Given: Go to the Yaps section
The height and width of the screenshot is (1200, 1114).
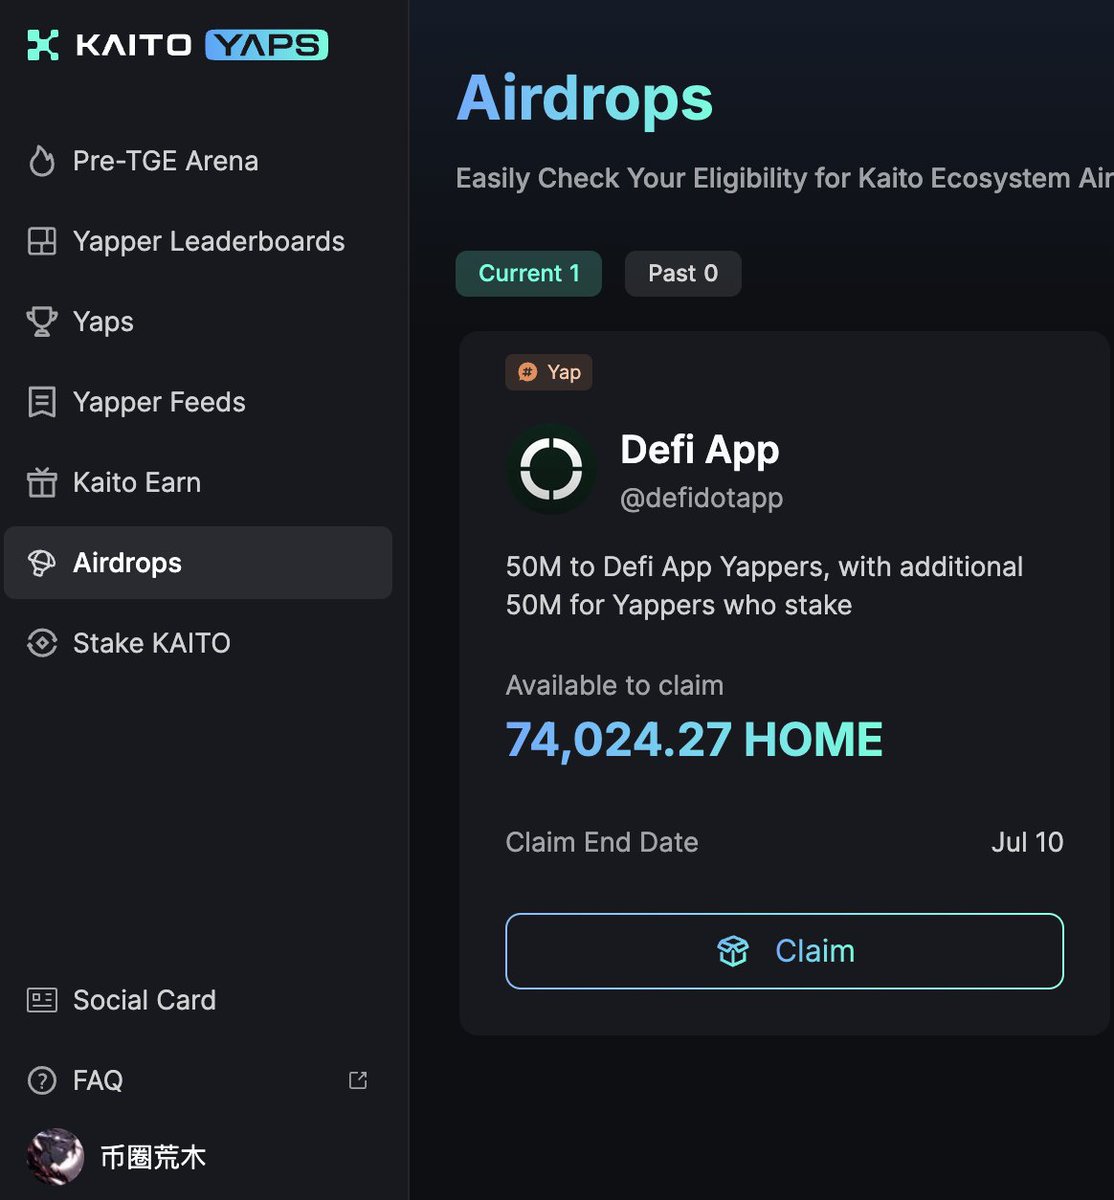Looking at the screenshot, I should click(198, 322).
